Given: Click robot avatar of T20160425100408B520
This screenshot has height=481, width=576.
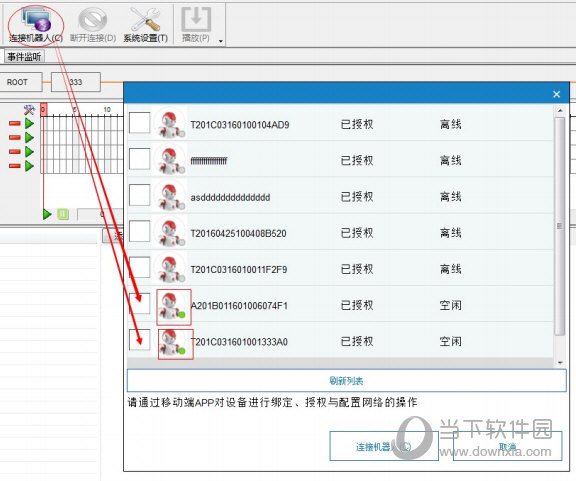Looking at the screenshot, I should [x=170, y=232].
